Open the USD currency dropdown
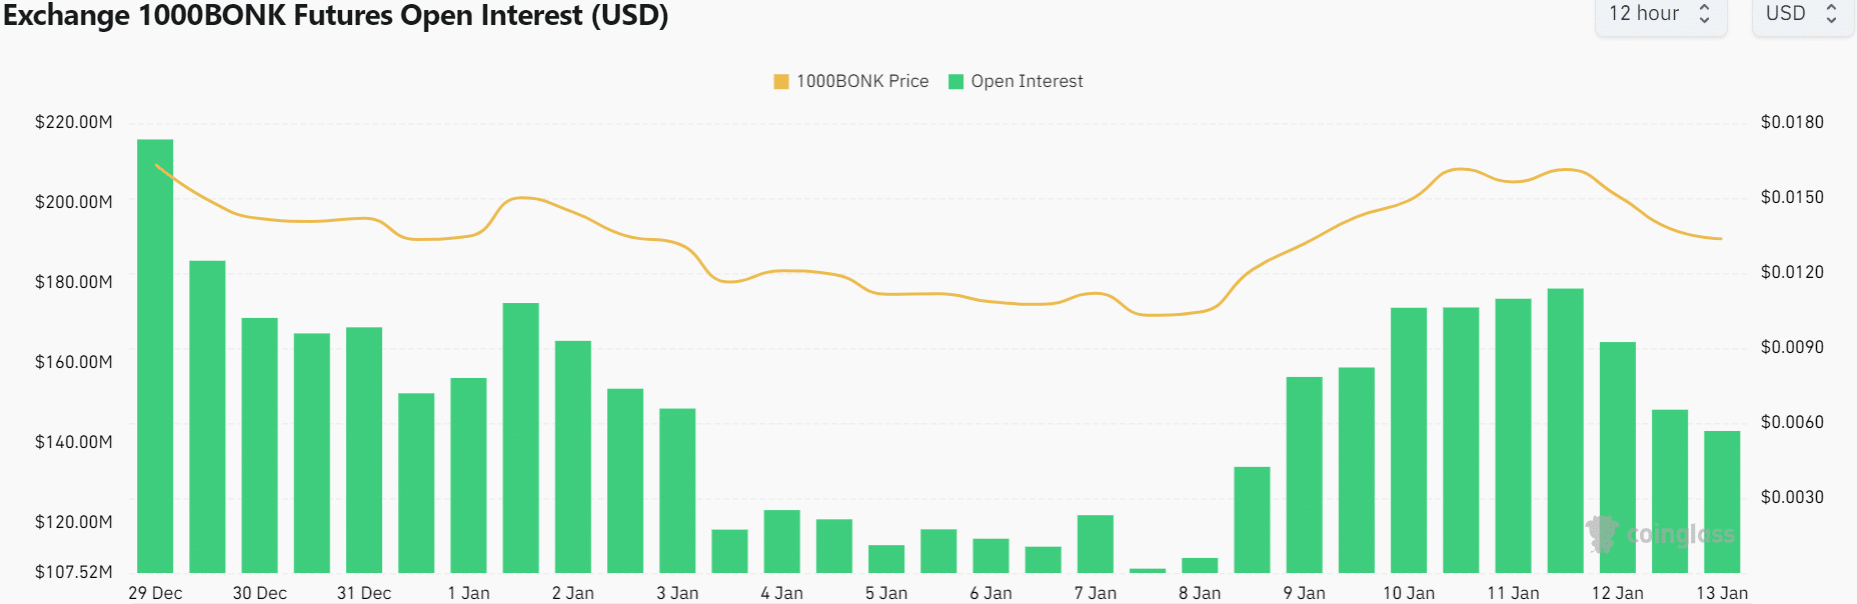 coord(1802,14)
